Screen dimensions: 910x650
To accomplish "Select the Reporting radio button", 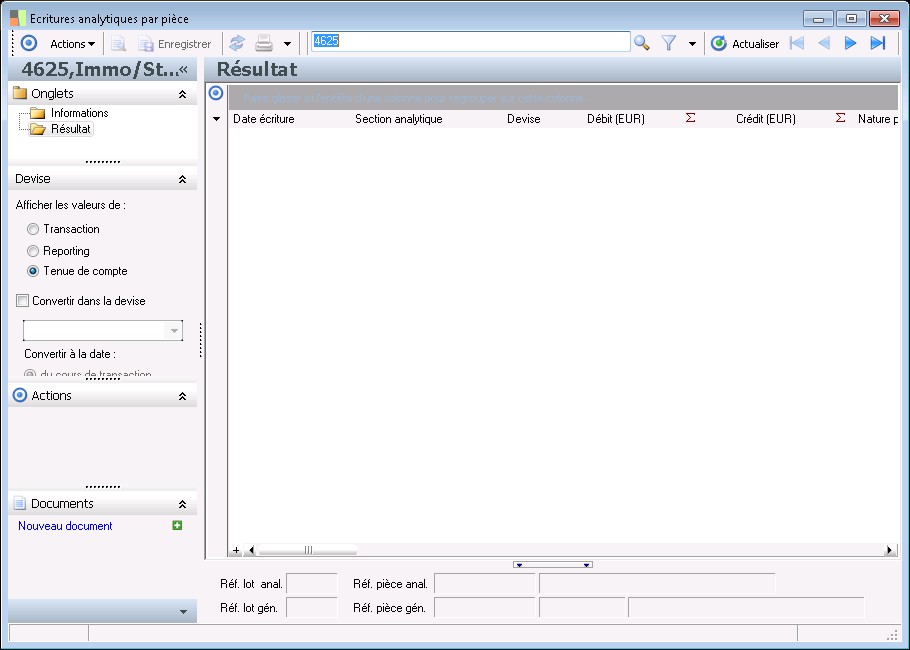I will tap(33, 251).
